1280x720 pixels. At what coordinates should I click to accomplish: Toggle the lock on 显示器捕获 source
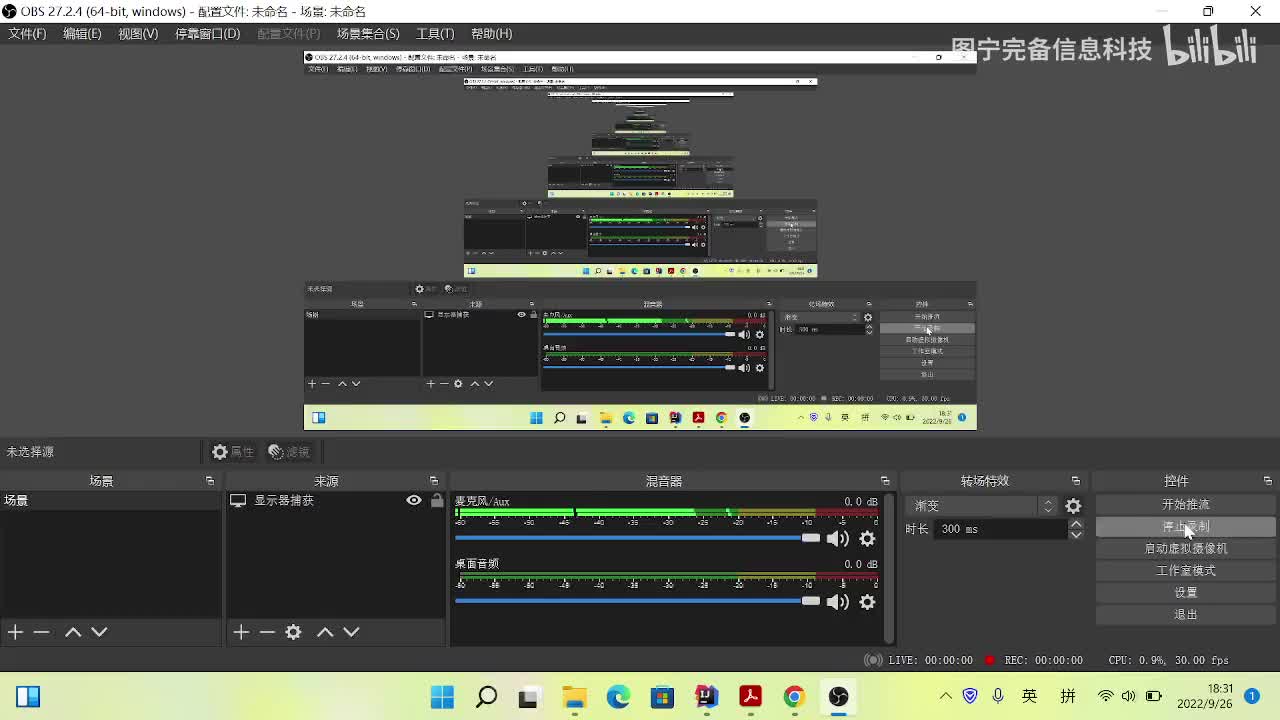[x=437, y=500]
